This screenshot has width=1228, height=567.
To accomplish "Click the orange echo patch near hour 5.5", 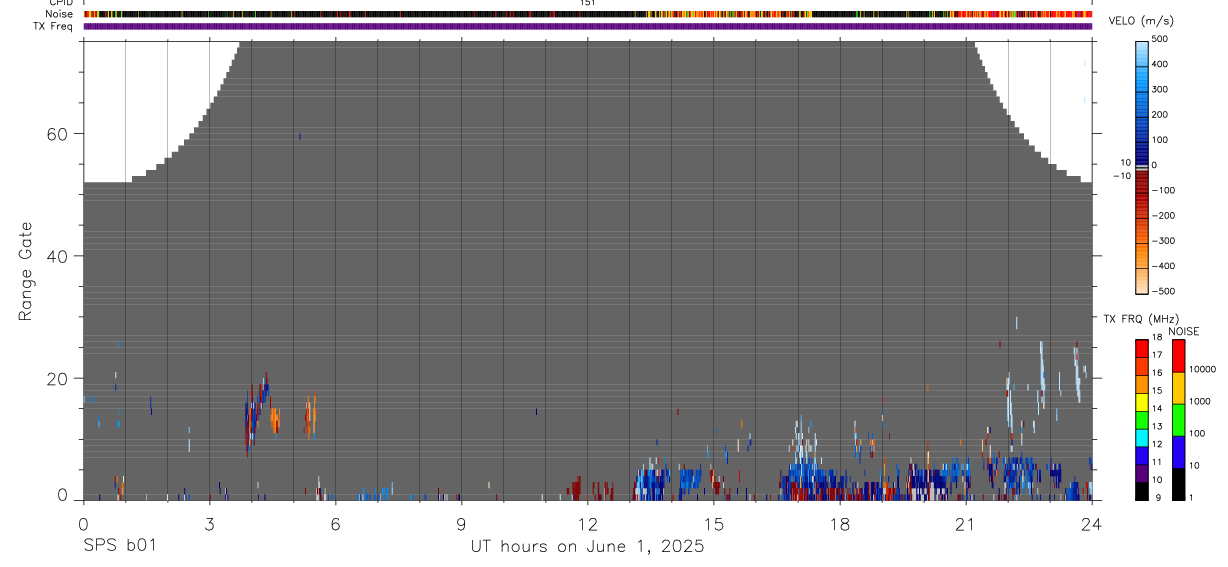I will (310, 414).
